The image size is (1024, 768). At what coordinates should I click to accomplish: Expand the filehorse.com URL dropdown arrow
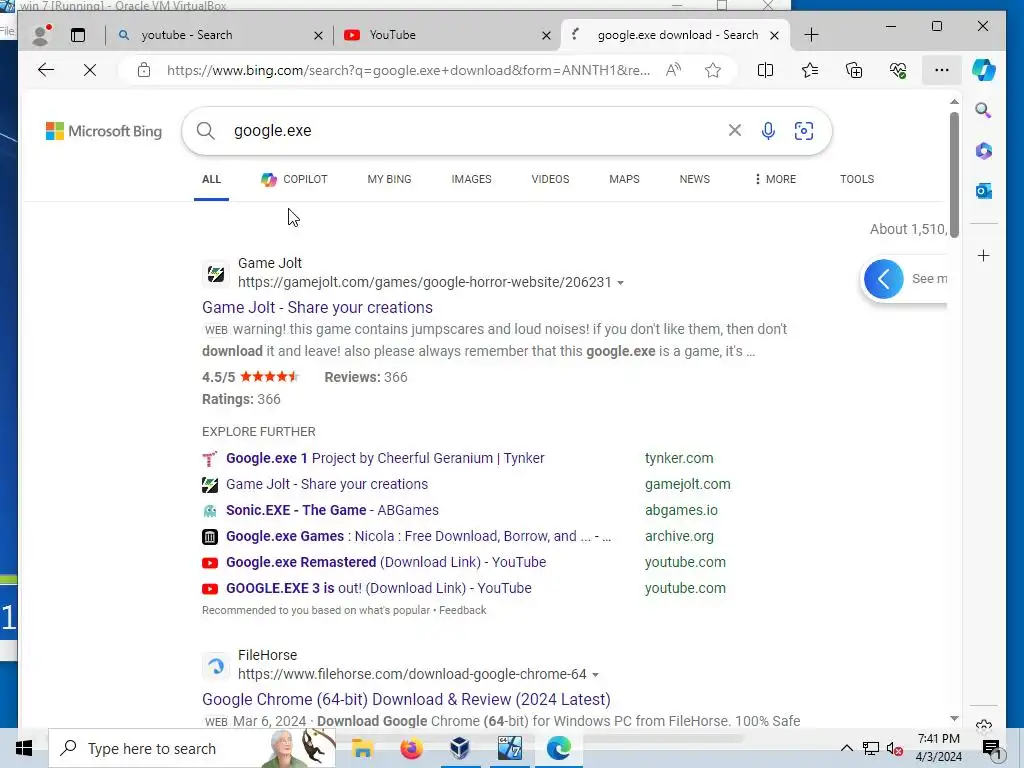tap(596, 675)
